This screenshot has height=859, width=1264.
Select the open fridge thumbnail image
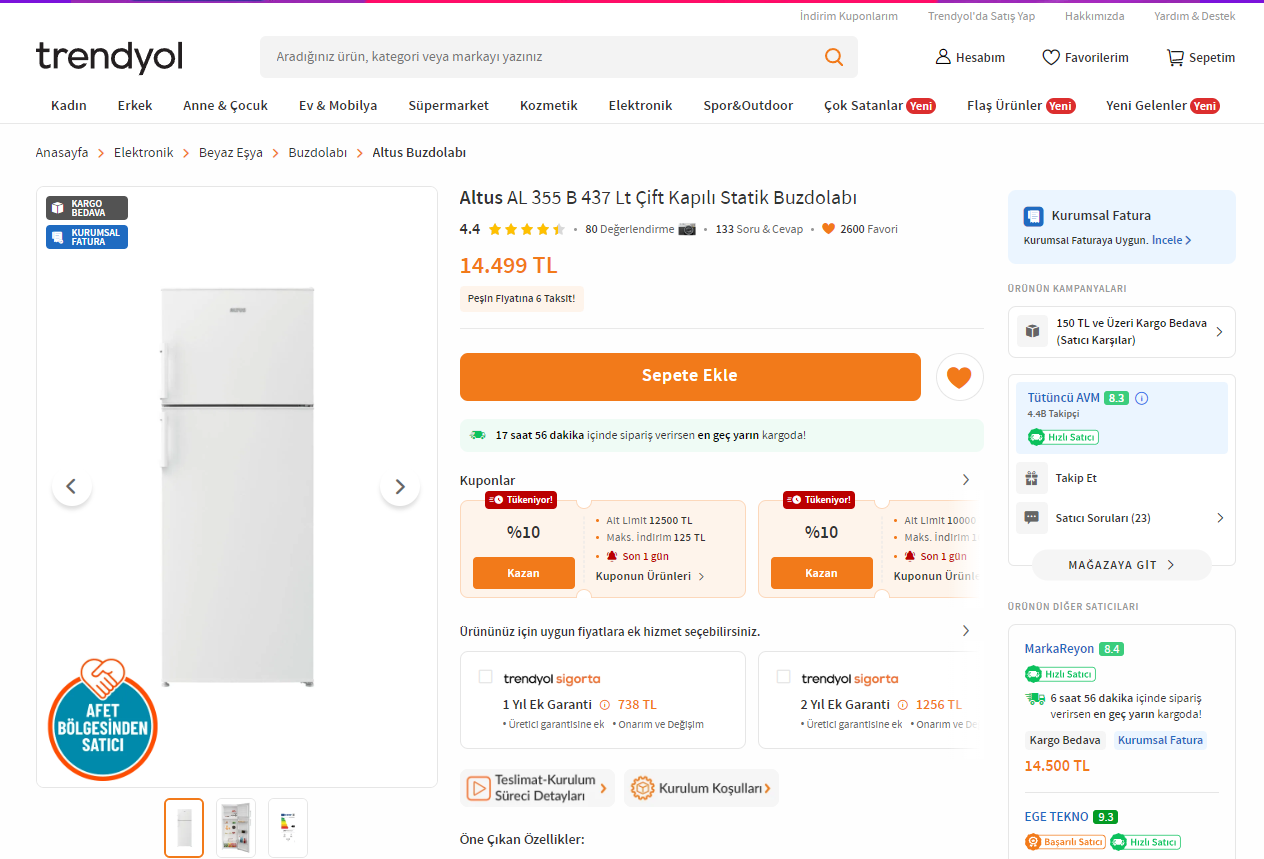pyautogui.click(x=236, y=827)
